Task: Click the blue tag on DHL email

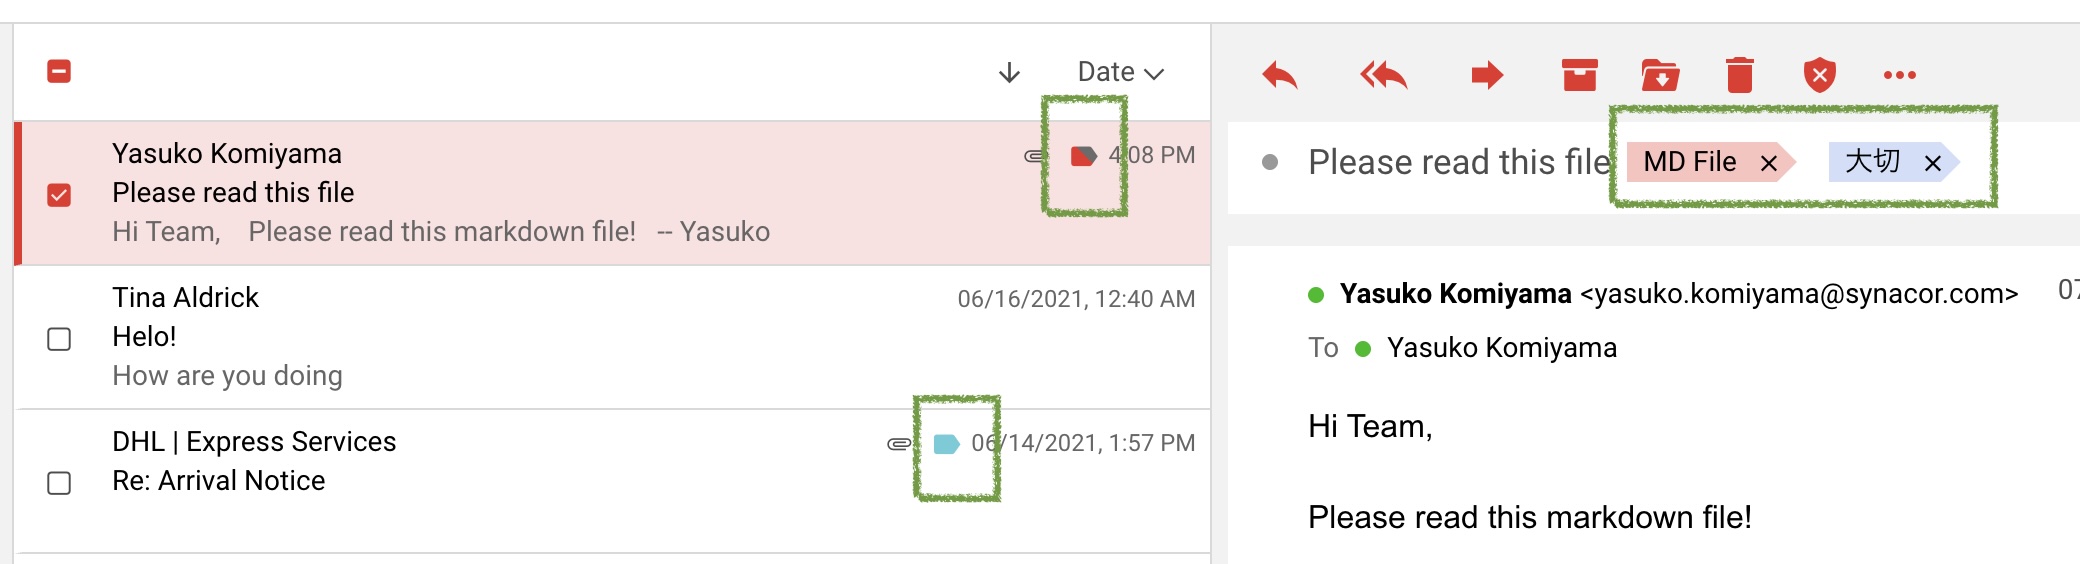Action: [946, 444]
